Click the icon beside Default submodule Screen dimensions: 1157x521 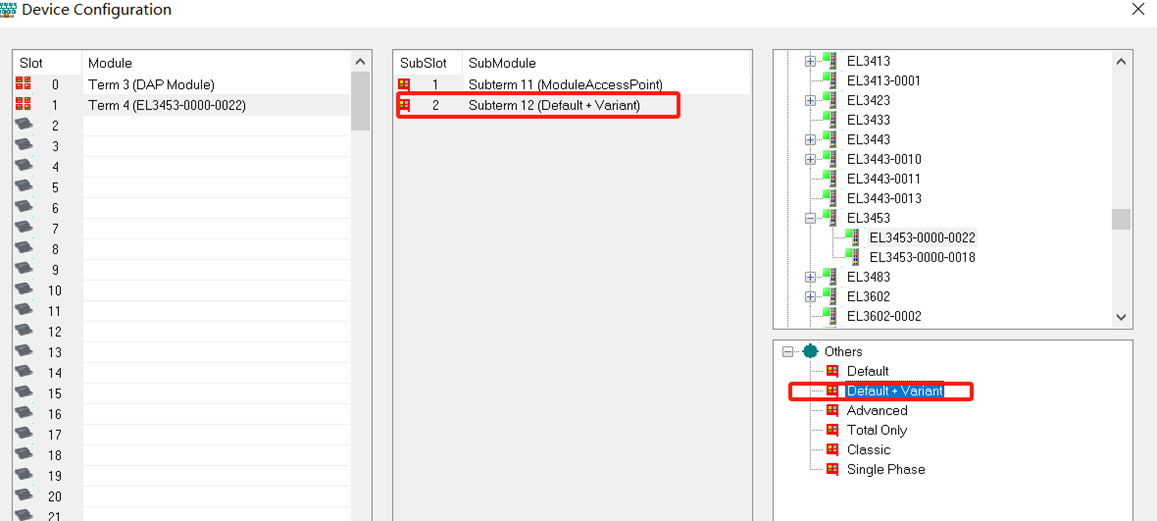[x=832, y=370]
